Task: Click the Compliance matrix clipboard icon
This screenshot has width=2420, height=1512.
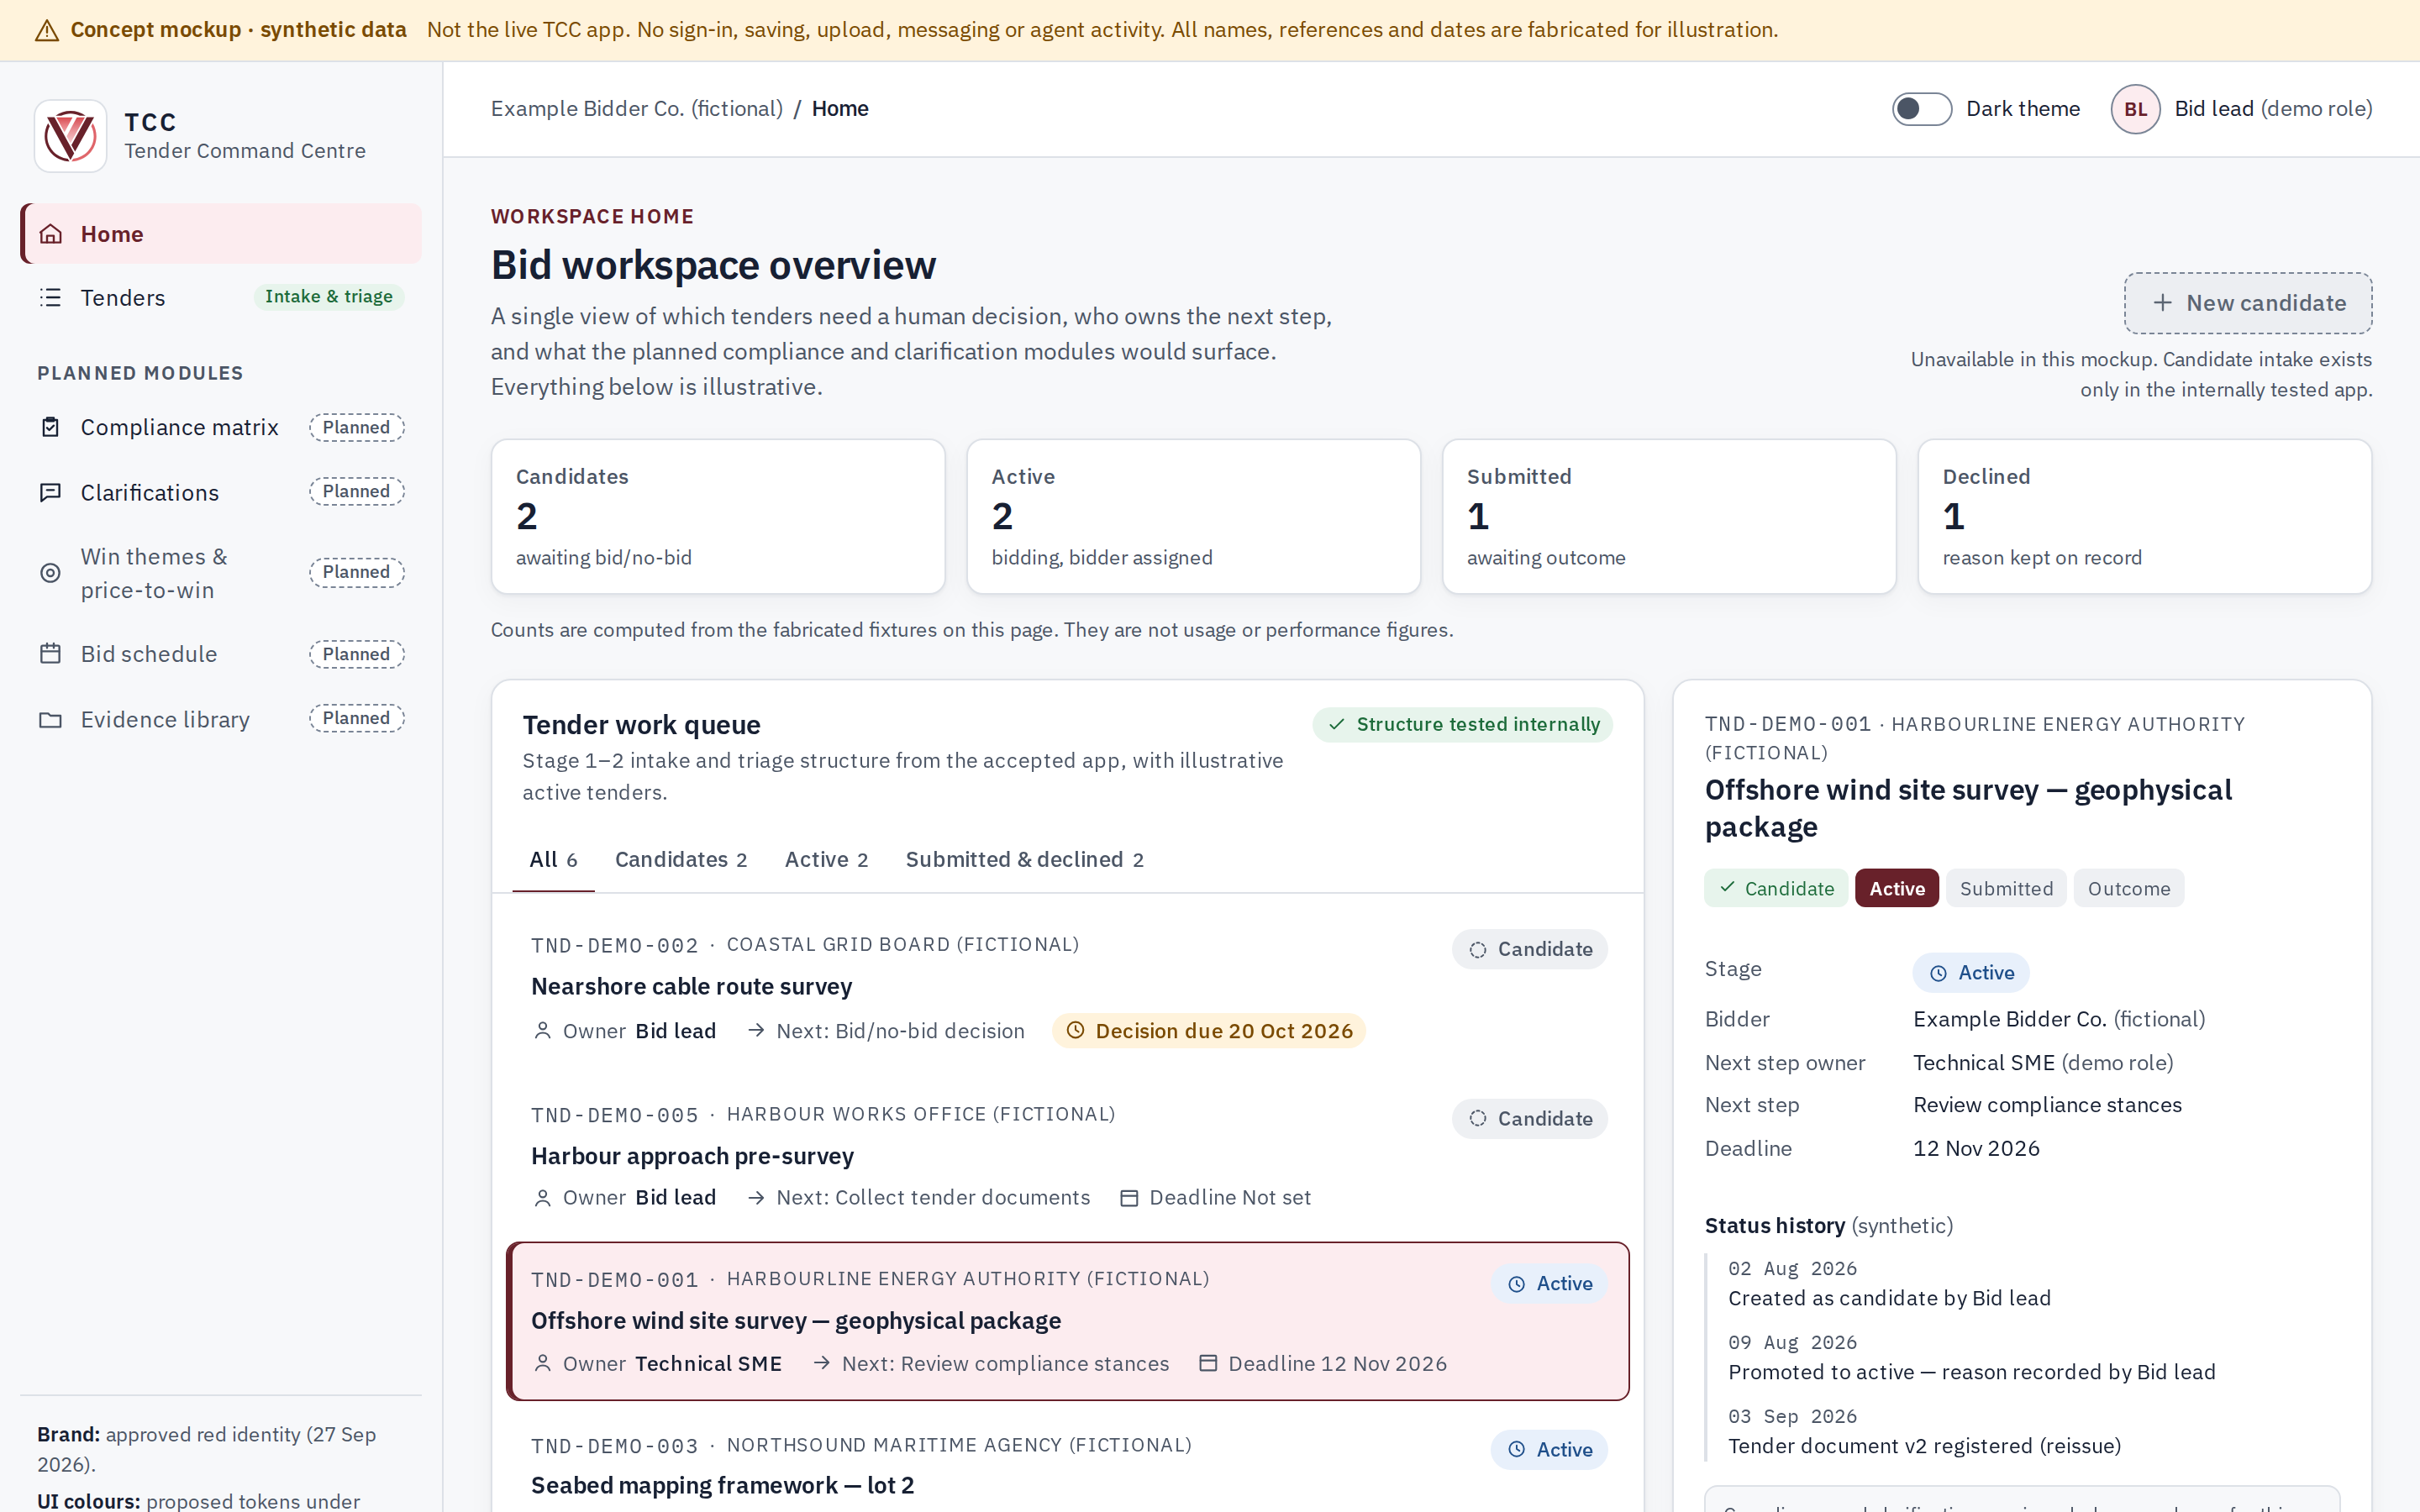Action: tap(51, 427)
